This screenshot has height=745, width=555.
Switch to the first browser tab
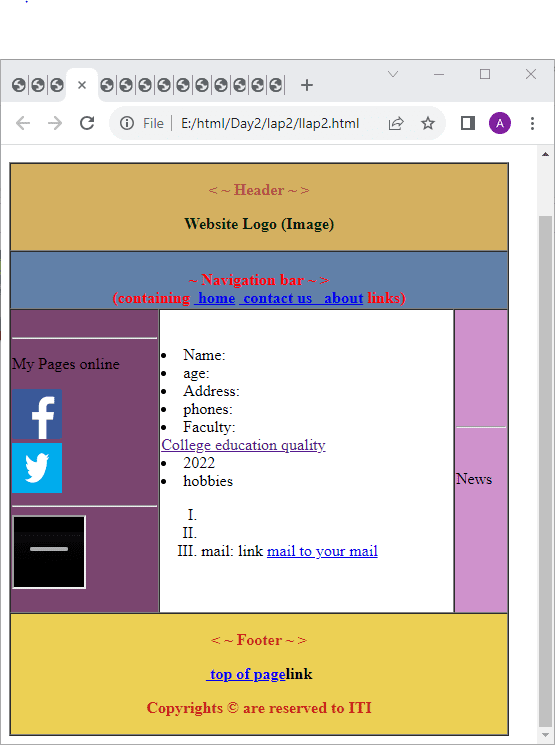tap(19, 86)
